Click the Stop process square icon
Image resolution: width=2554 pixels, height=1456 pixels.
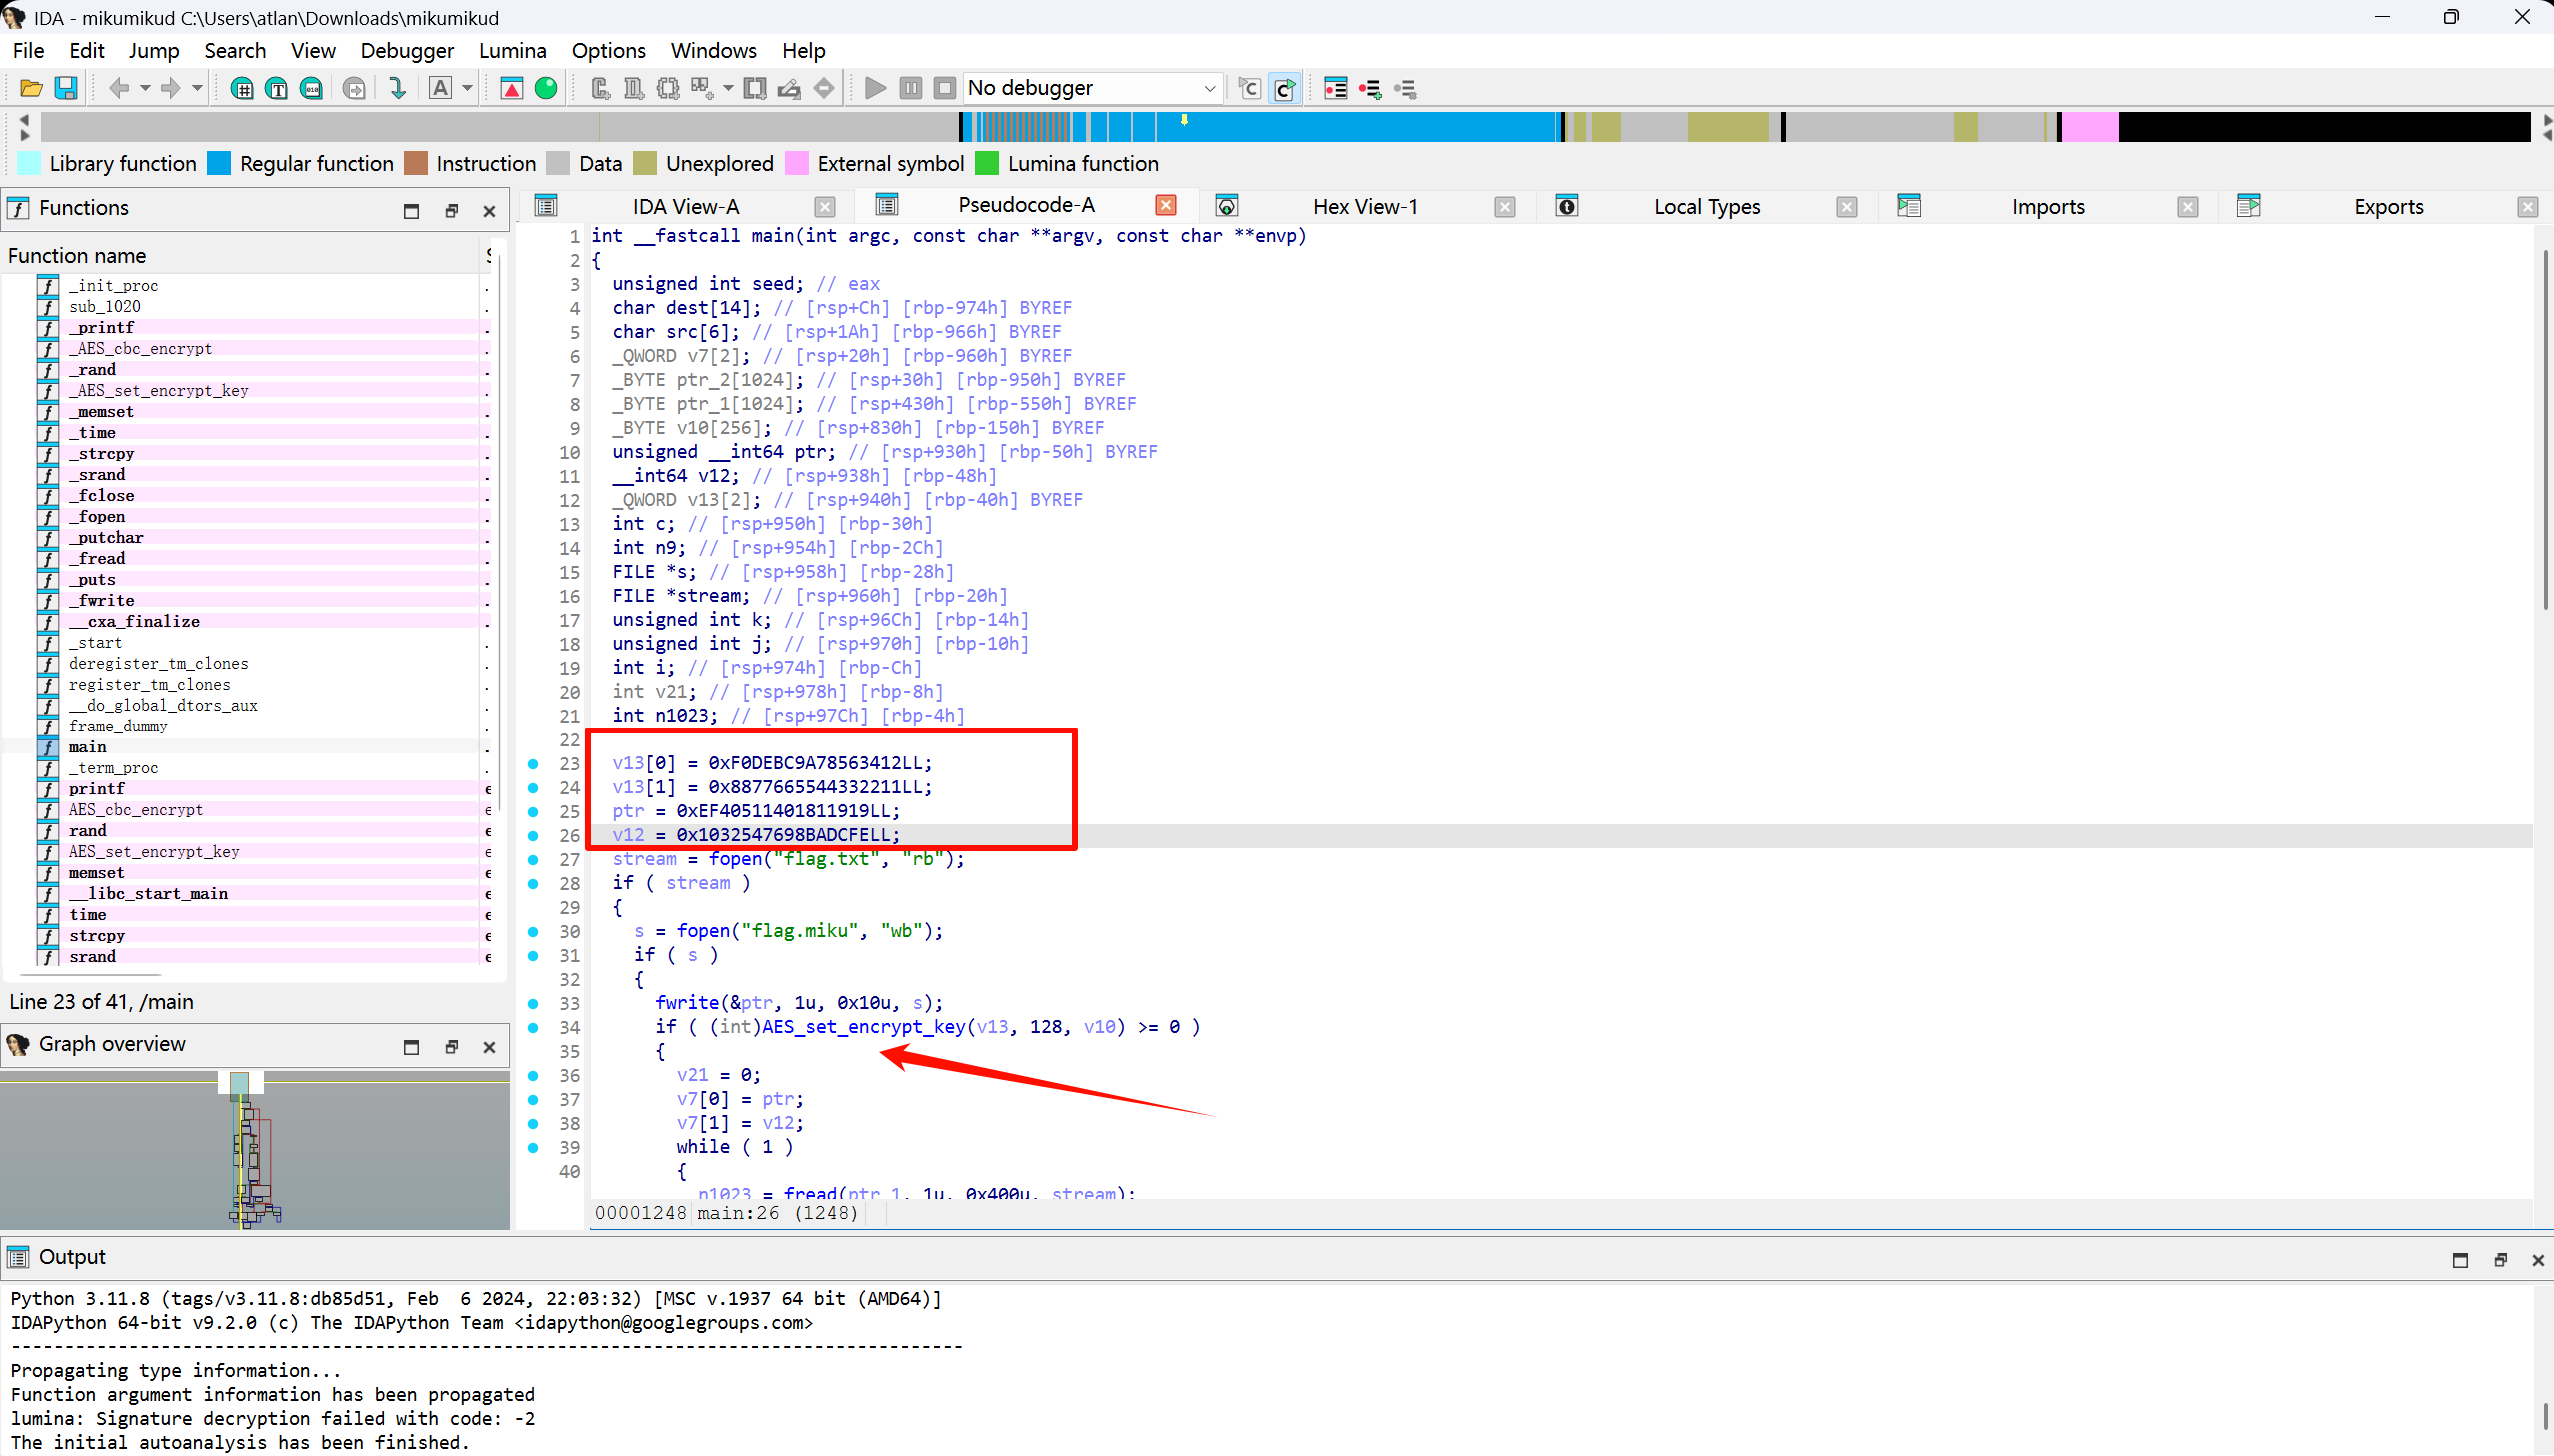944,88
